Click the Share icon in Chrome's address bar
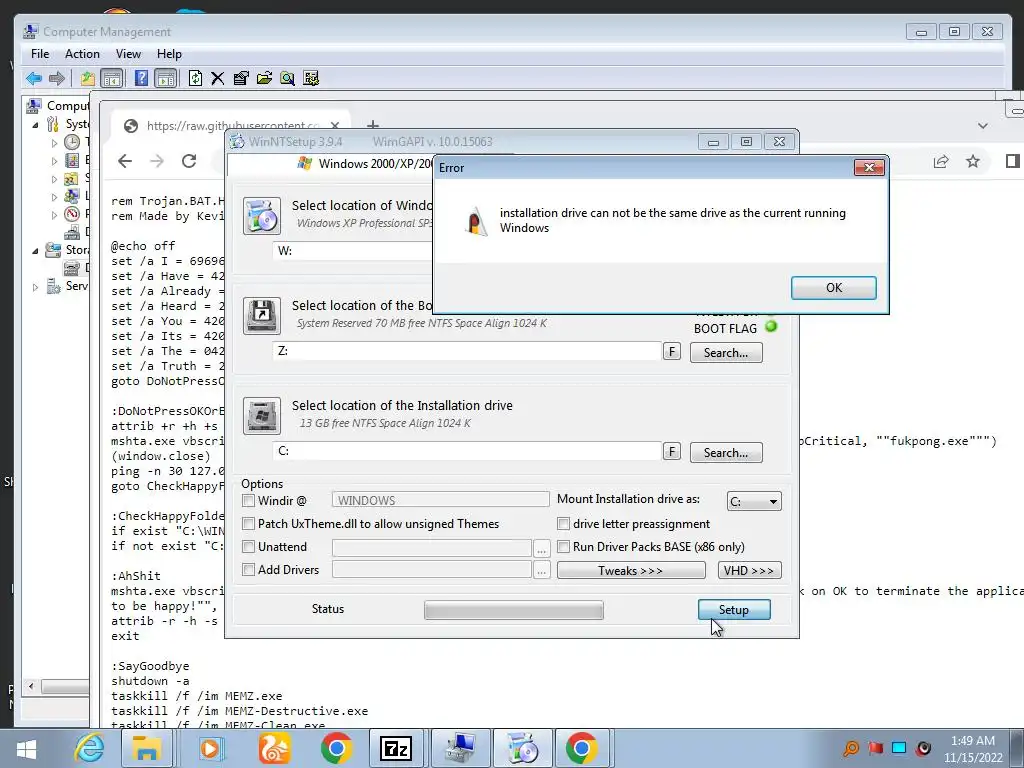The height and width of the screenshot is (768, 1024). point(940,161)
